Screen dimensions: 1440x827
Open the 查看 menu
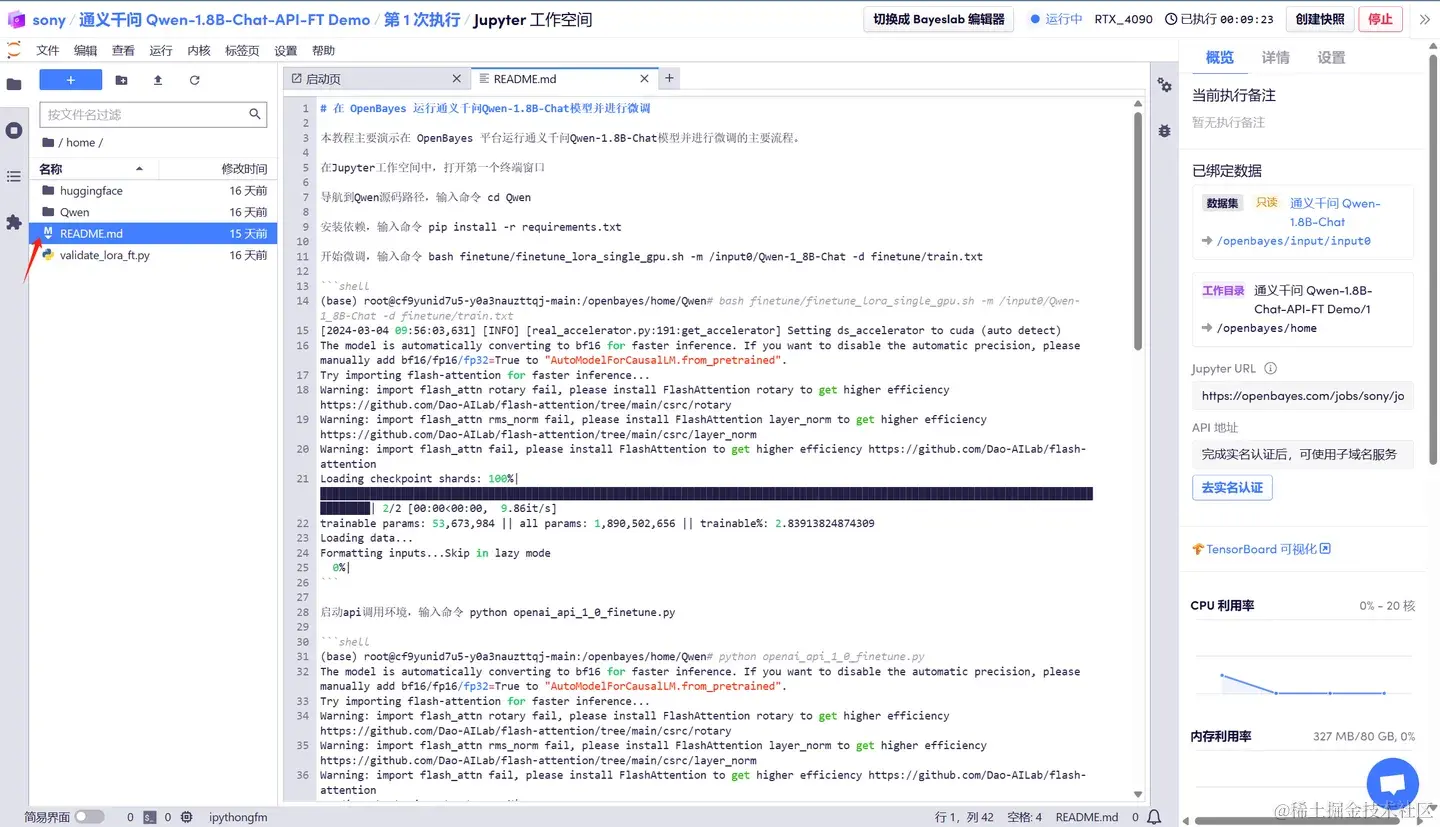pos(123,50)
